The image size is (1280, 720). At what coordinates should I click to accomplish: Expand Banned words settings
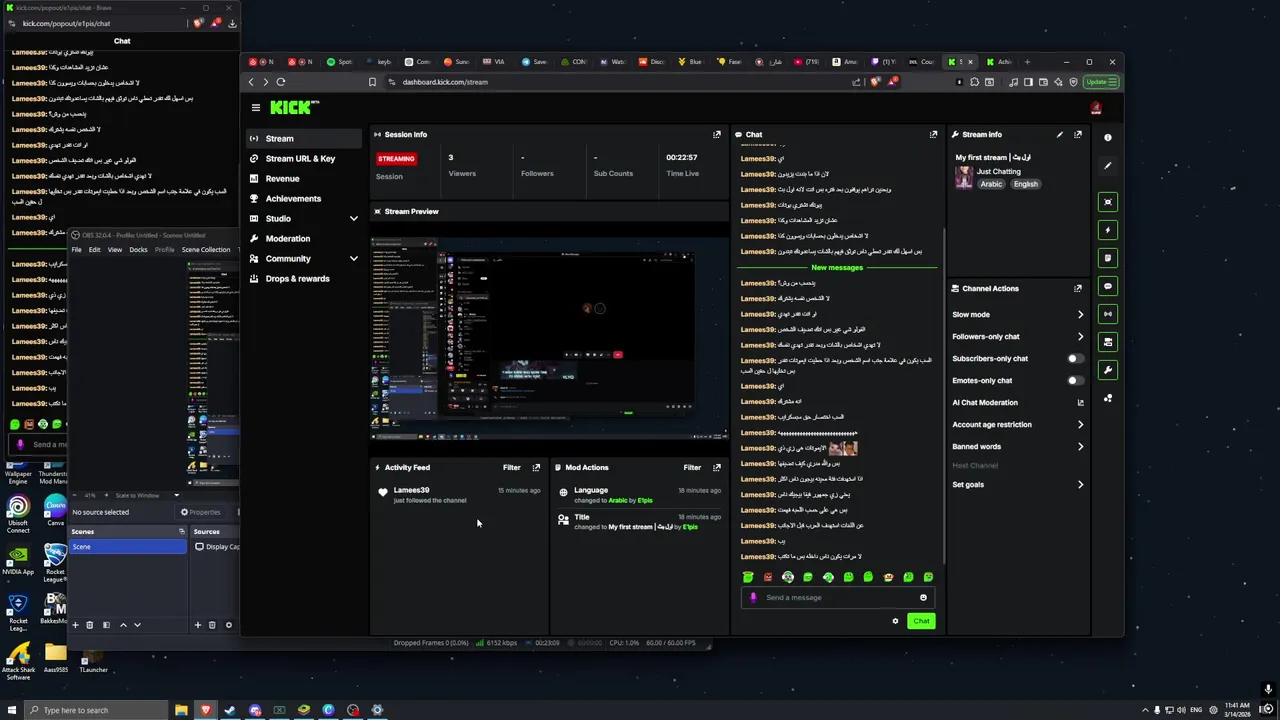(x=1080, y=446)
